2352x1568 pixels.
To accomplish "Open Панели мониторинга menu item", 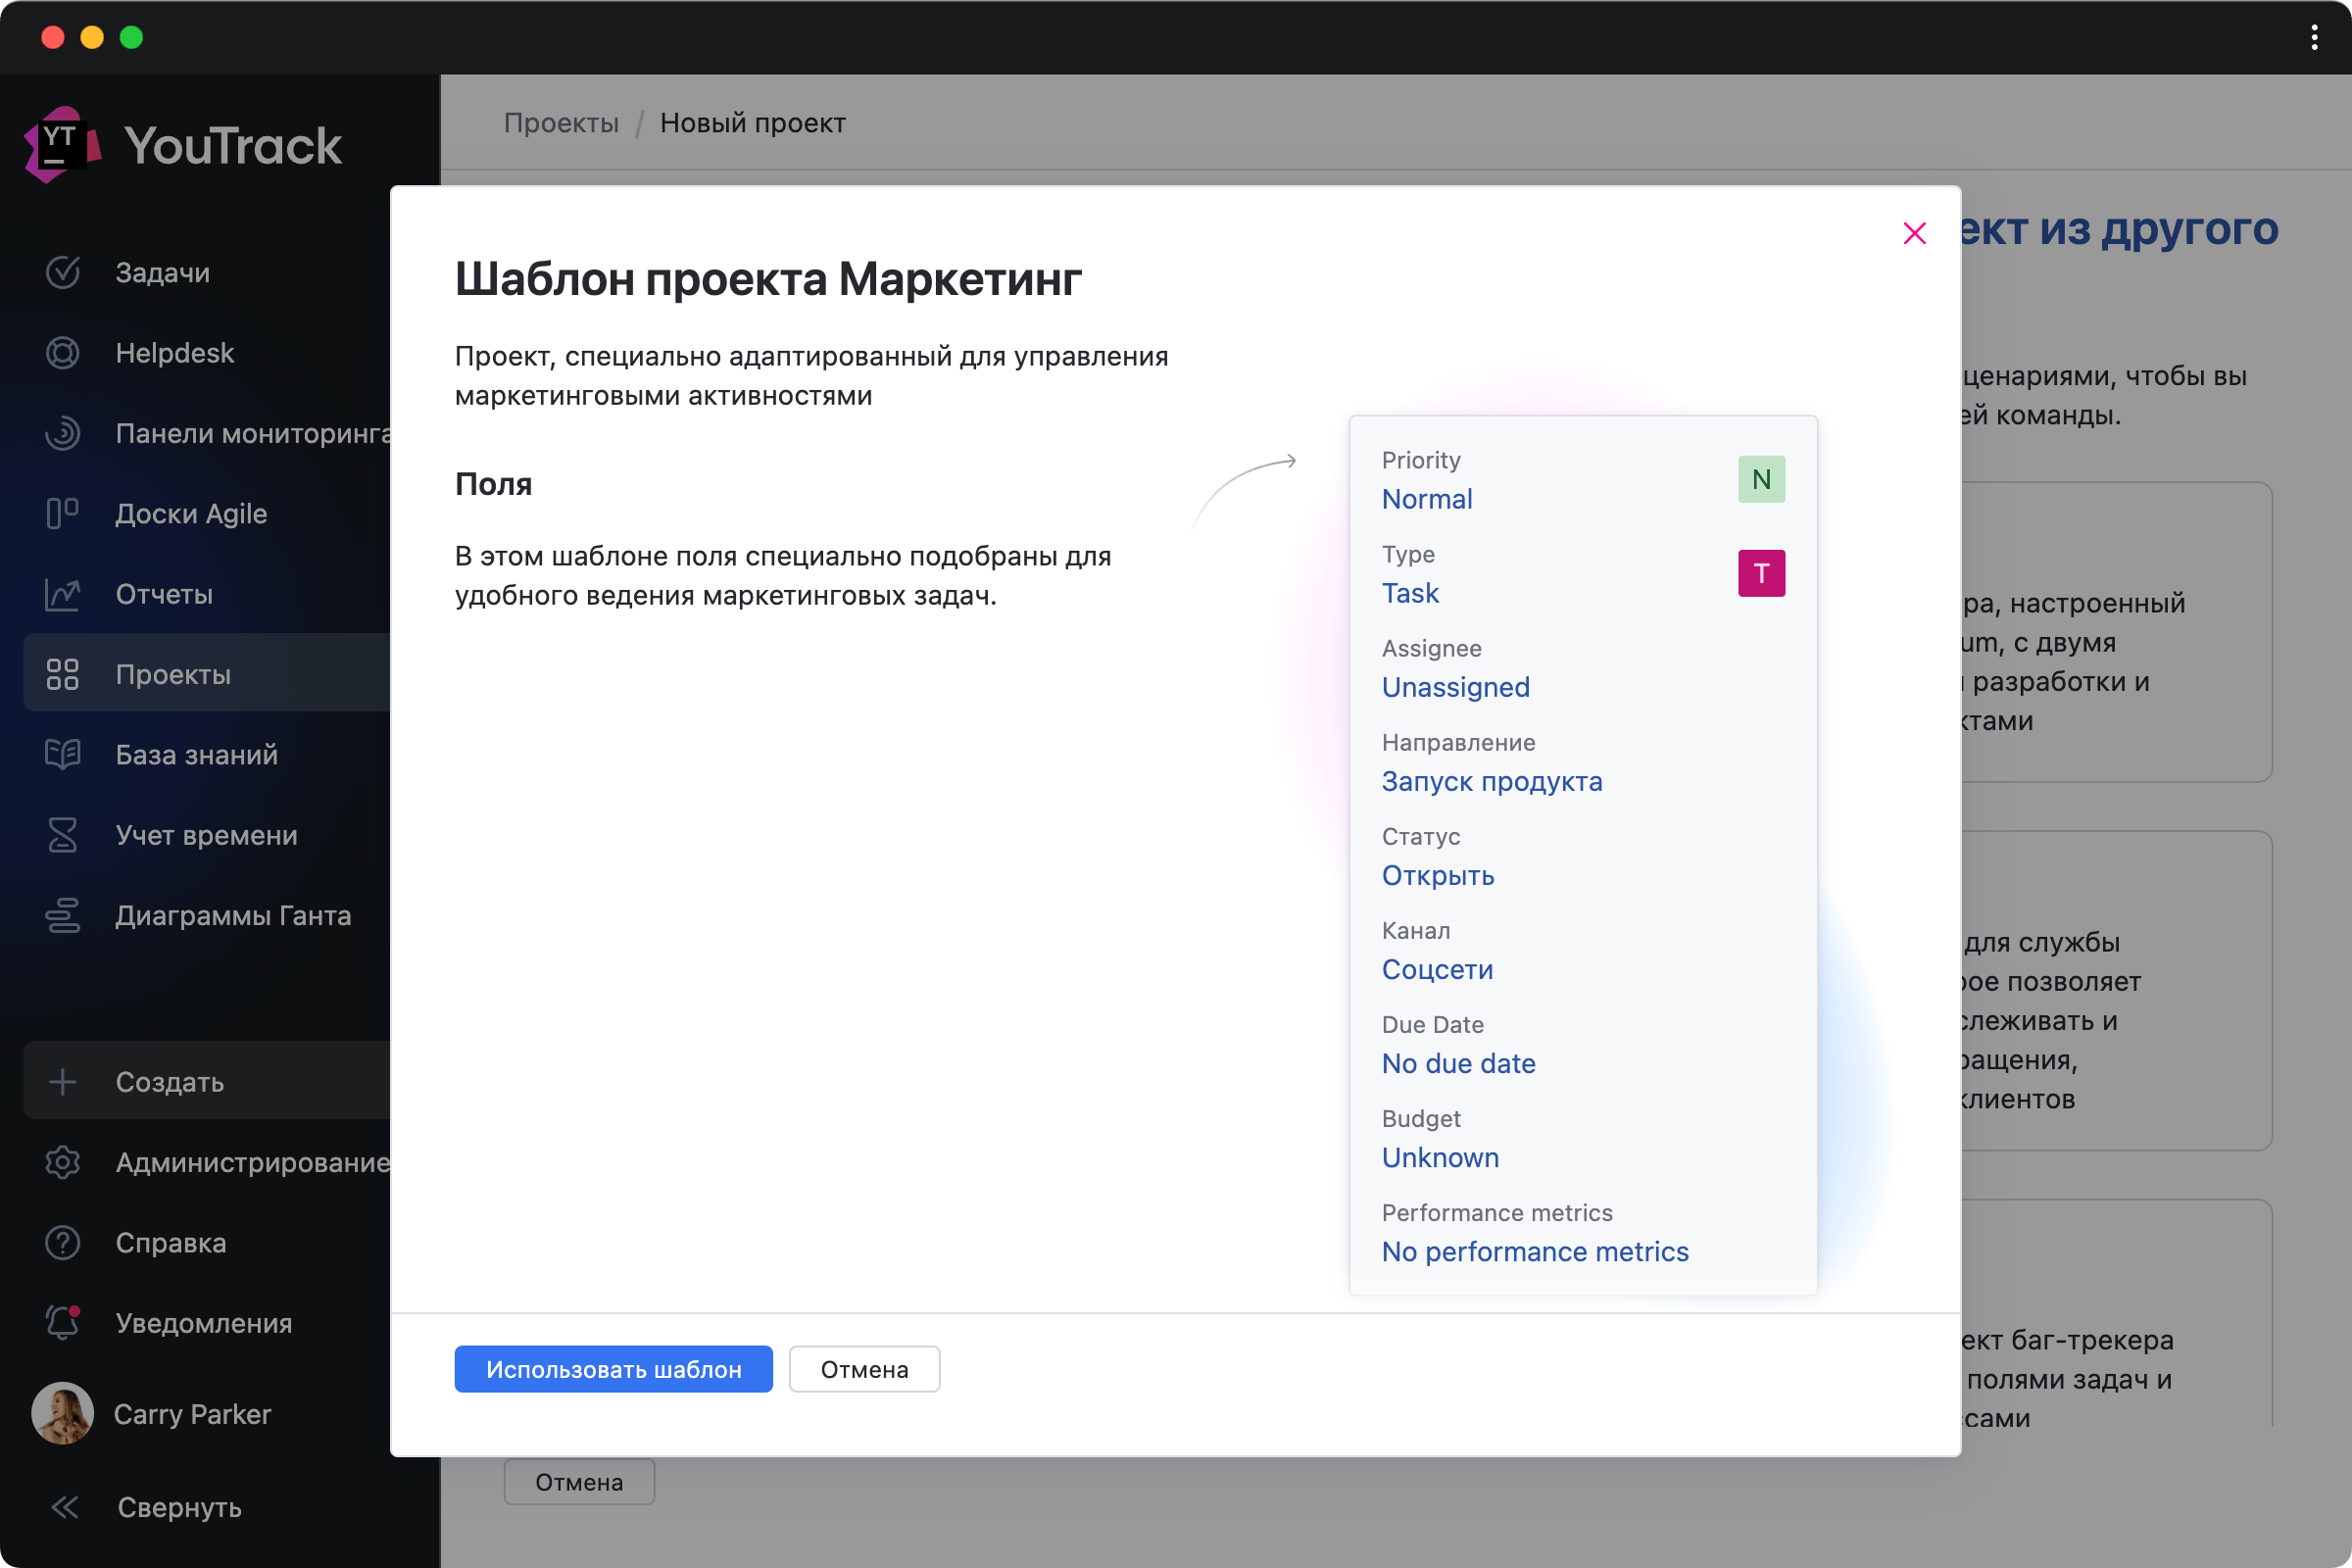I will pyautogui.click(x=252, y=433).
